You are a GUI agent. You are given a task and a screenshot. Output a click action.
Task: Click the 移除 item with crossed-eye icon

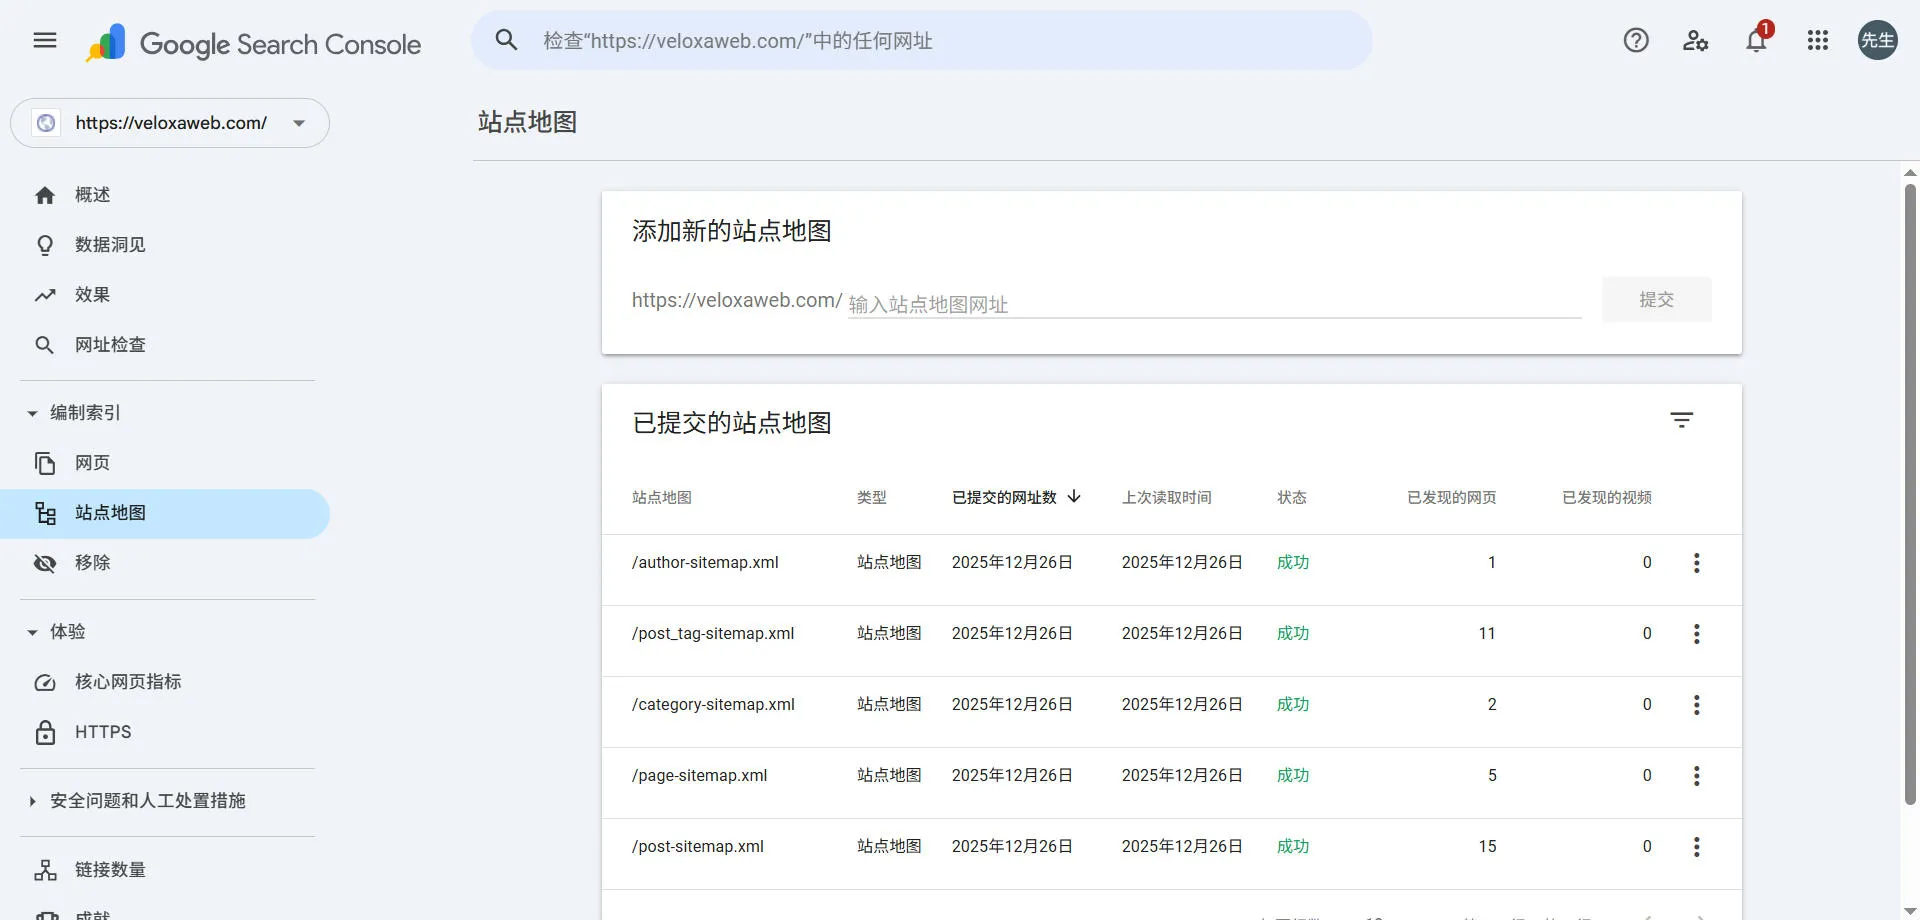(92, 563)
